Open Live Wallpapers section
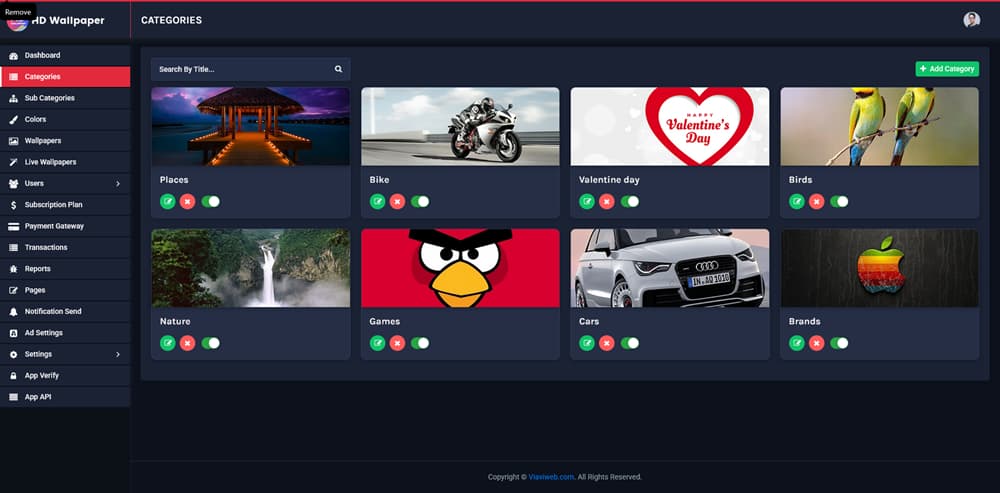 (65, 162)
